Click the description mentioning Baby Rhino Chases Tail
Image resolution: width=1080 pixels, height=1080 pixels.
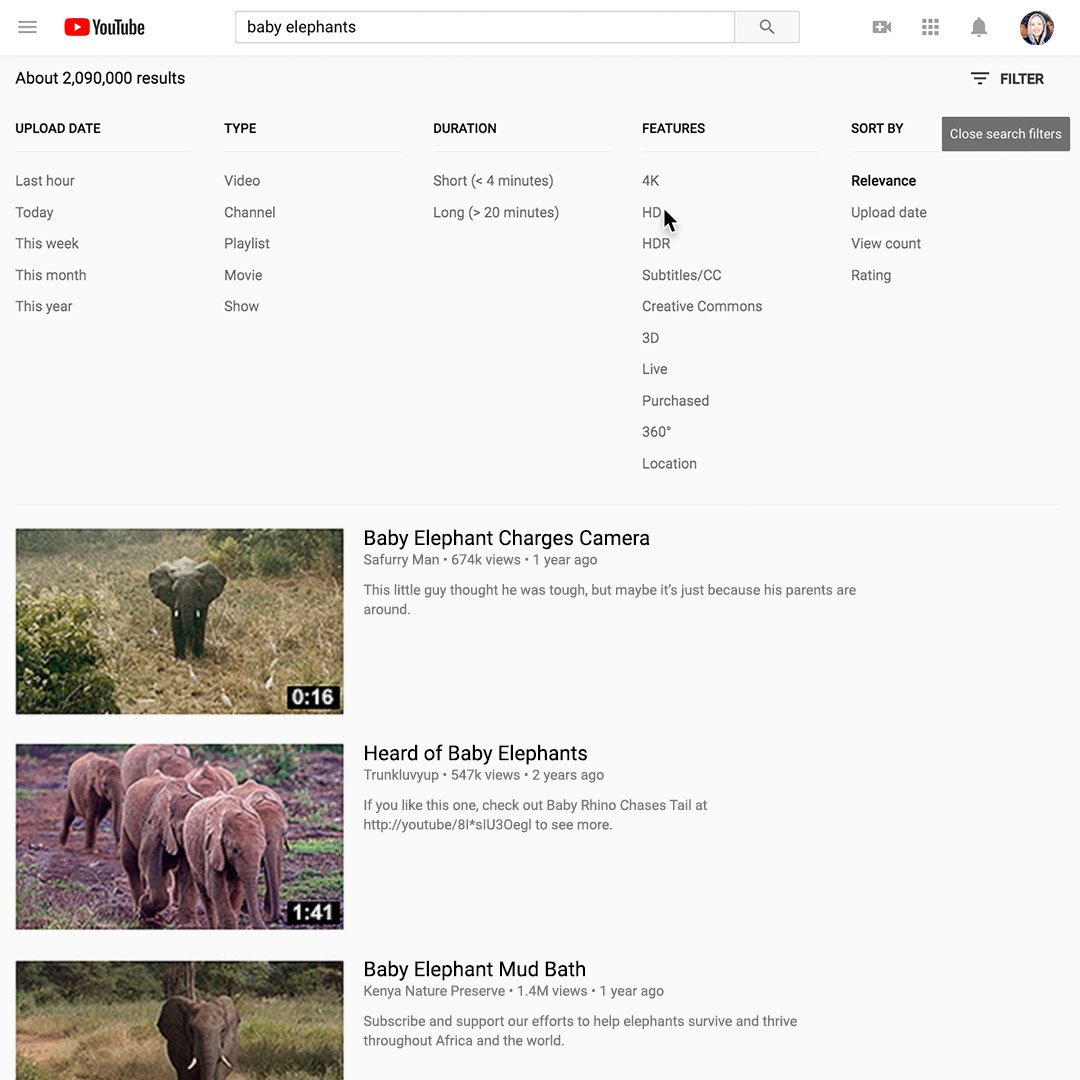point(535,815)
